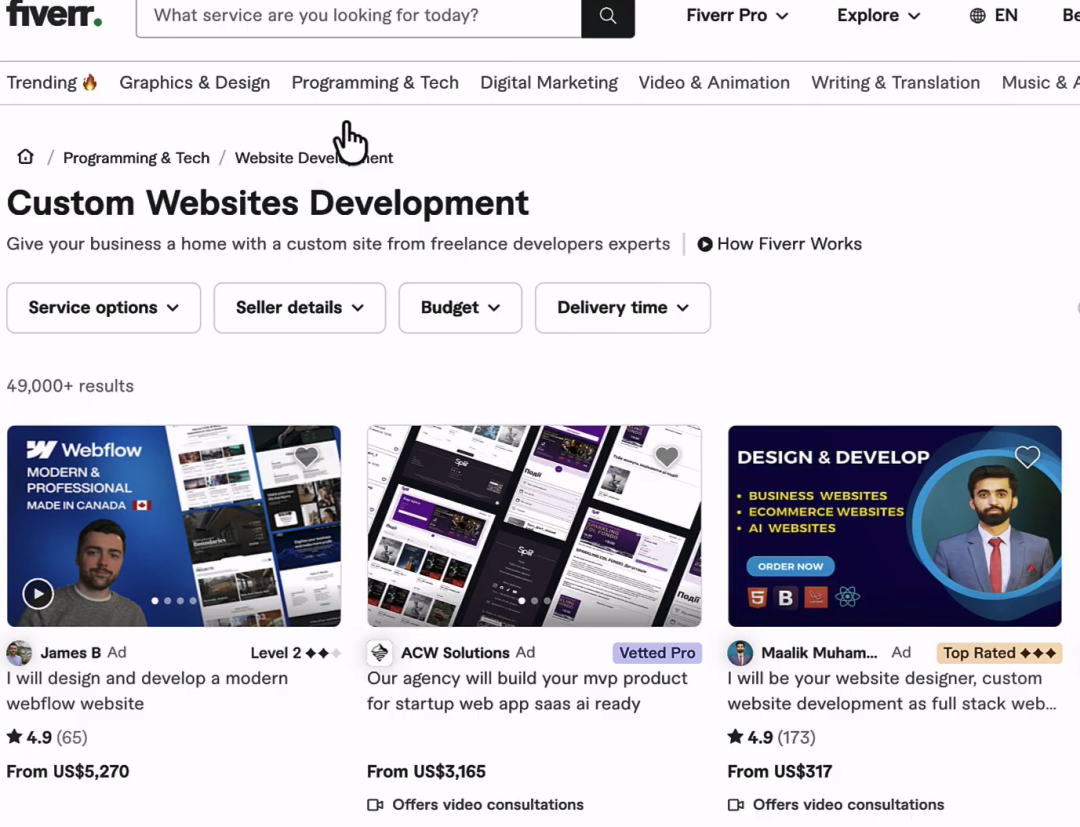Click the globe language icon
The image size is (1080, 827).
[x=977, y=16]
